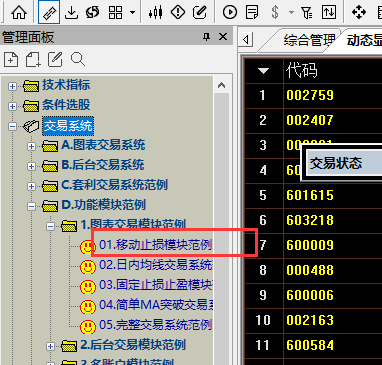Click the Home icon in toolbar
Image resolution: width=382 pixels, height=365 pixels.
(x=19, y=12)
